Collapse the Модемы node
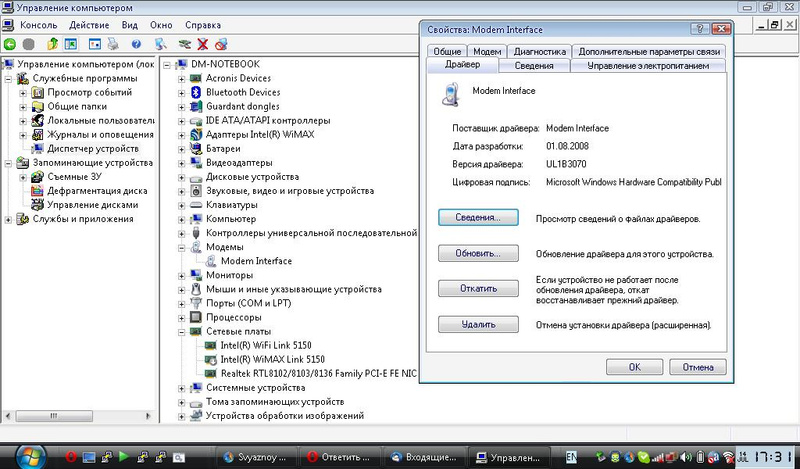Viewport: 800px width, 469px height. coord(181,248)
